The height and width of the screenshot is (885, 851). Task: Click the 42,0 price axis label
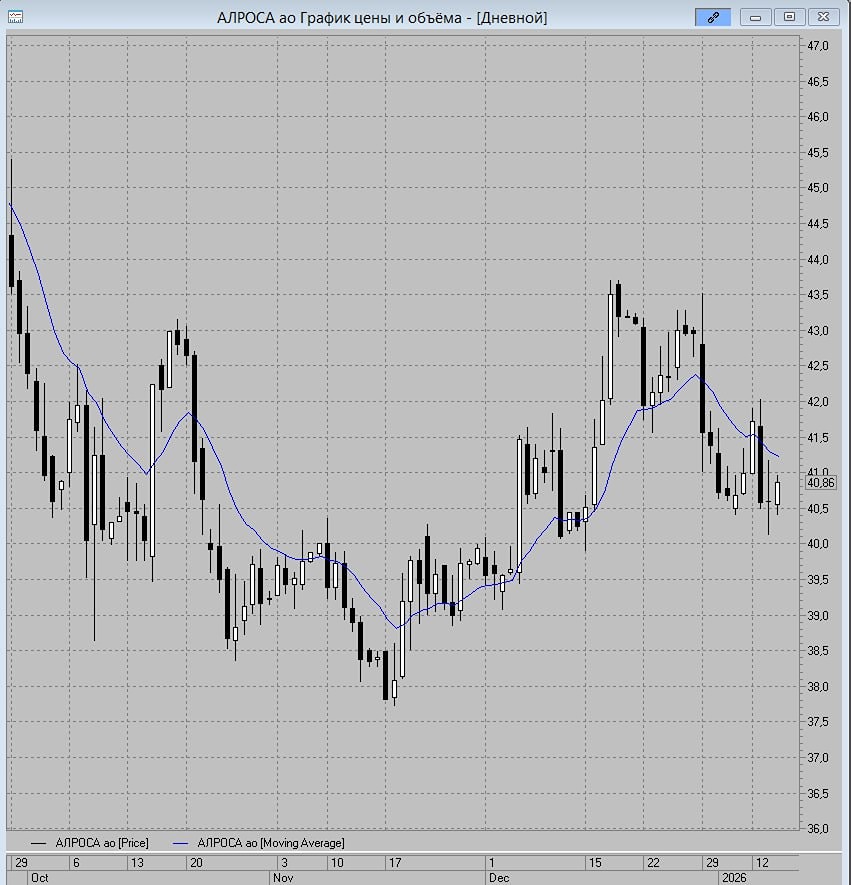(x=818, y=401)
